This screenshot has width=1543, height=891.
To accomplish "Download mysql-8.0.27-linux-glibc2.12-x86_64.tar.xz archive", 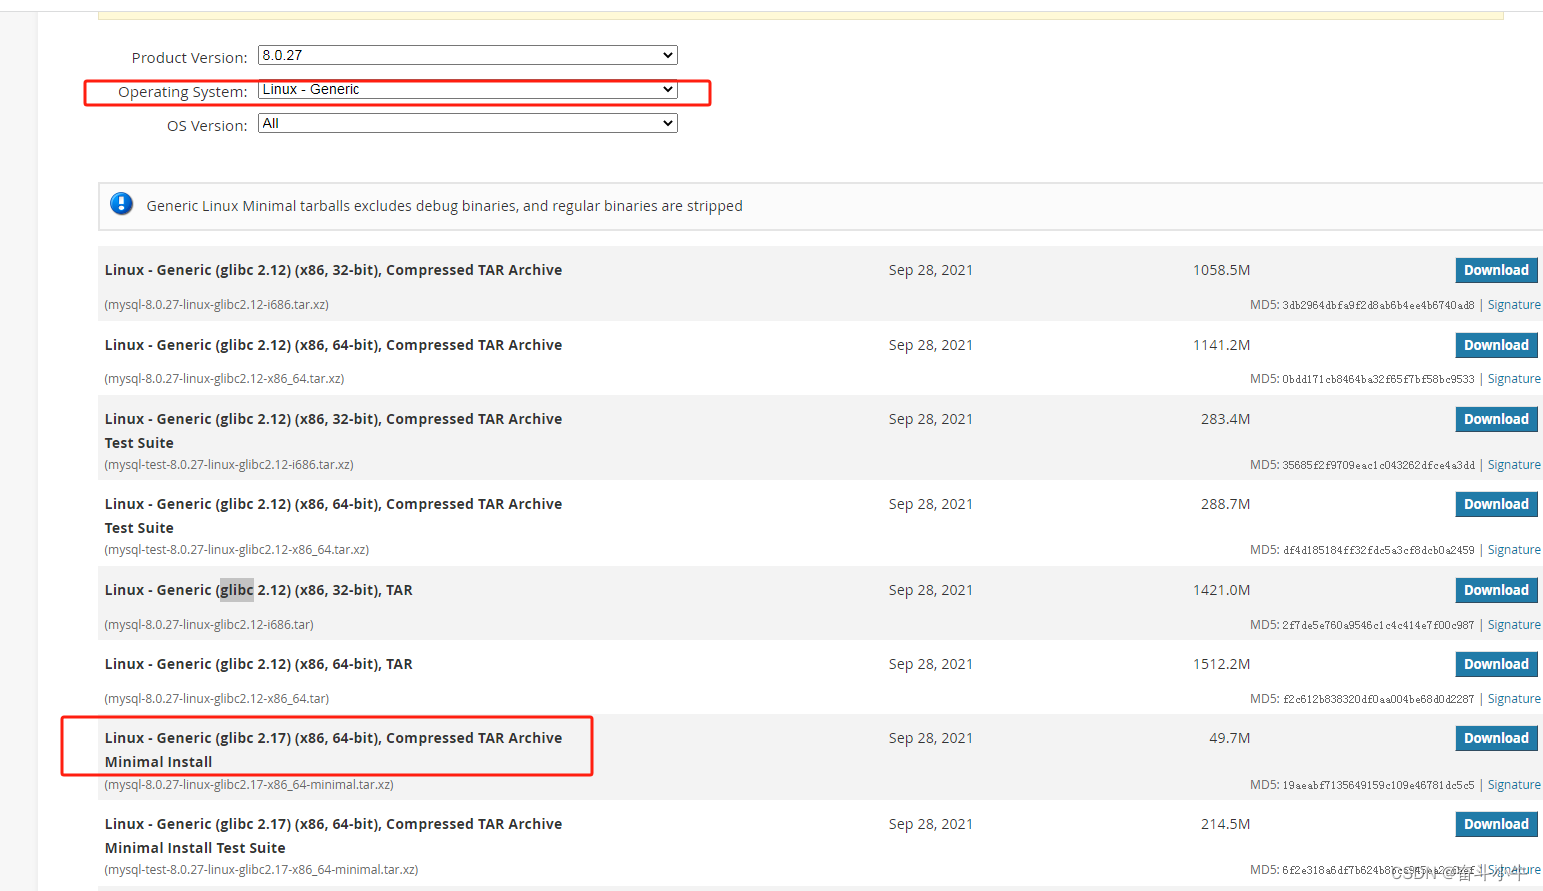I will 1496,345.
